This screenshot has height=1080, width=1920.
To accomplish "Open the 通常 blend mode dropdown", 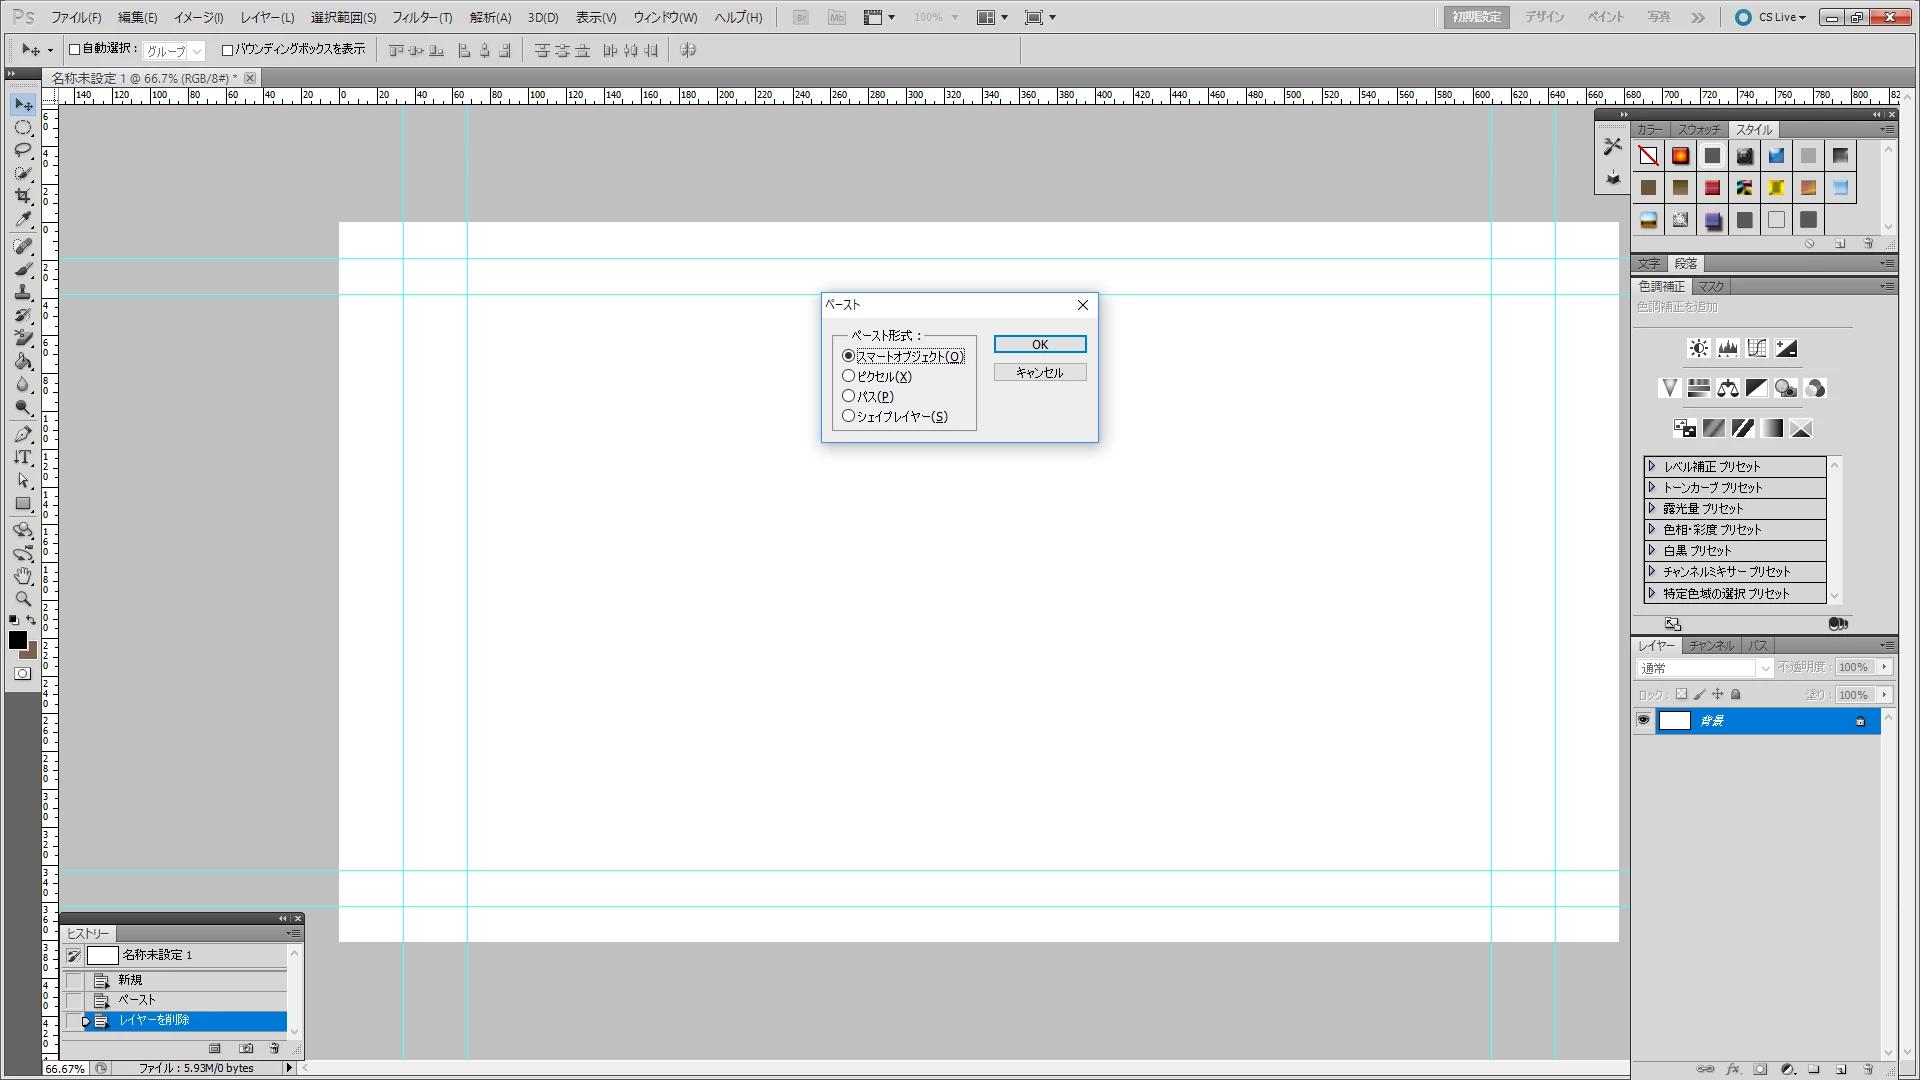I will 1704,668.
